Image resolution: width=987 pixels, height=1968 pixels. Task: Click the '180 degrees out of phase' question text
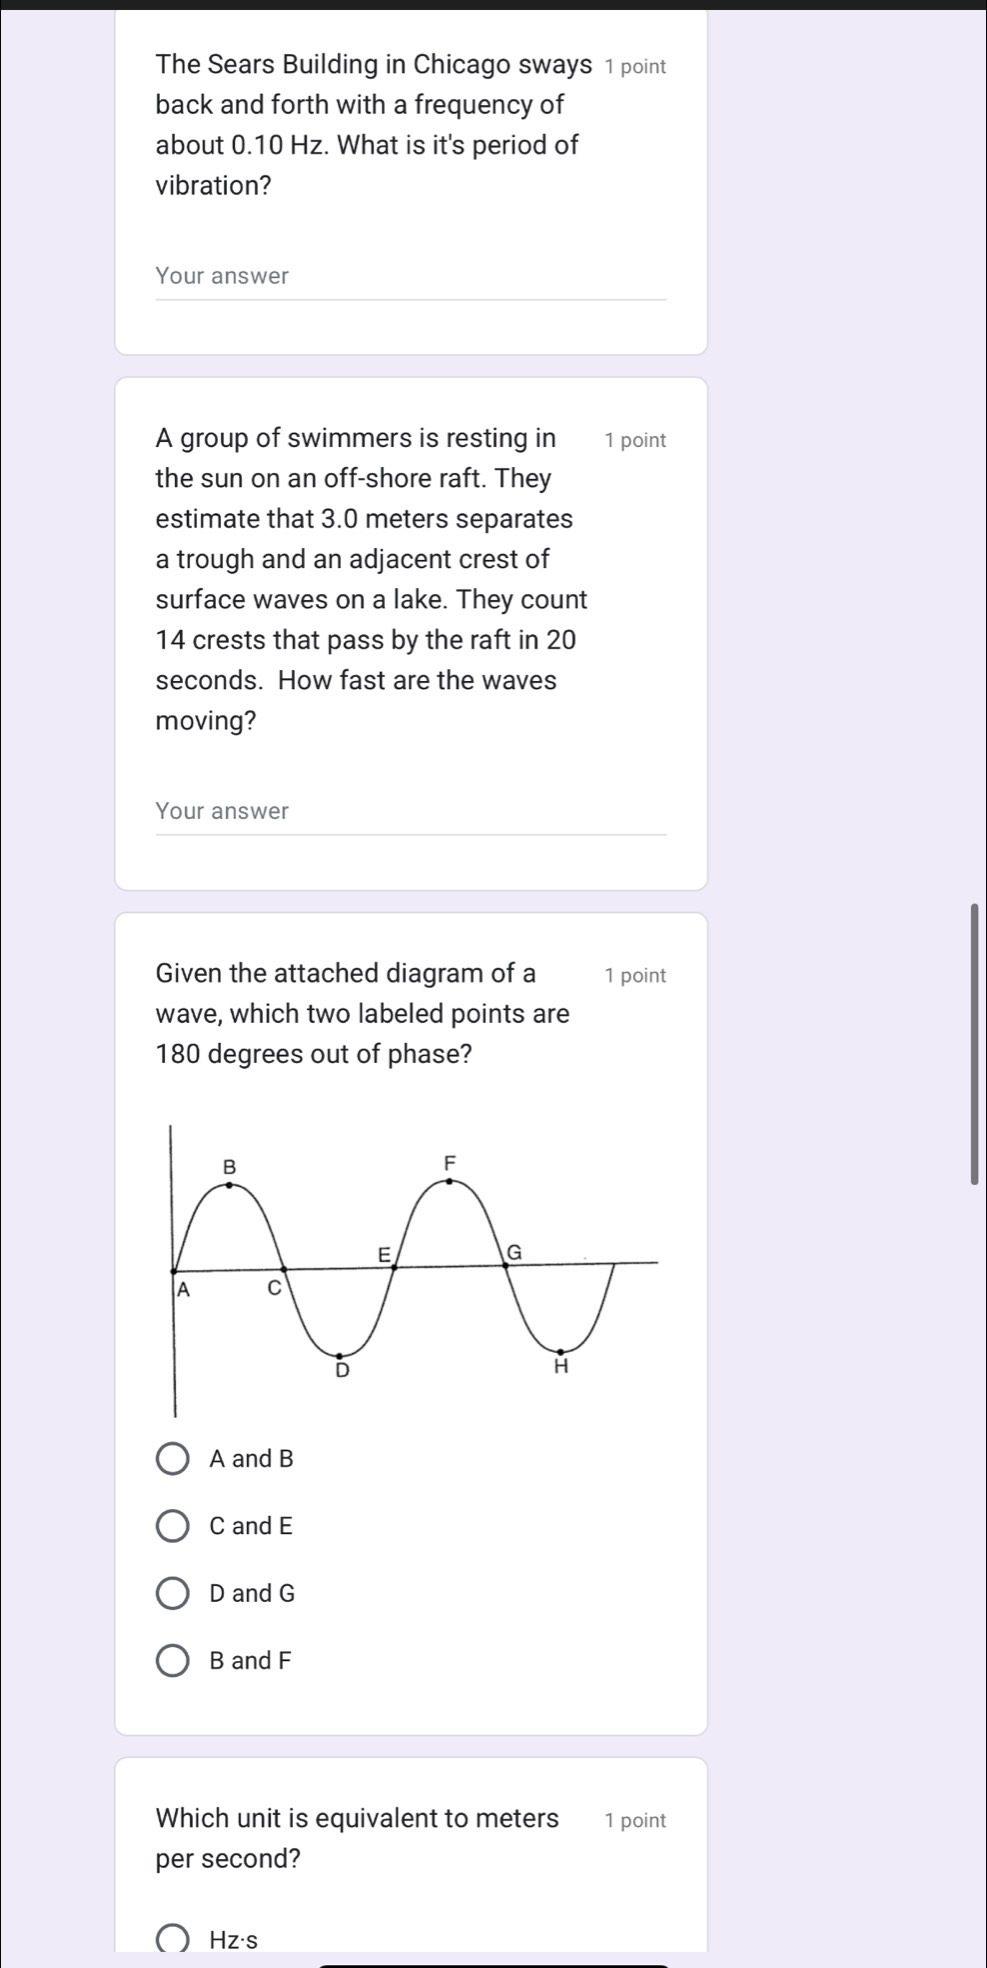(363, 1014)
